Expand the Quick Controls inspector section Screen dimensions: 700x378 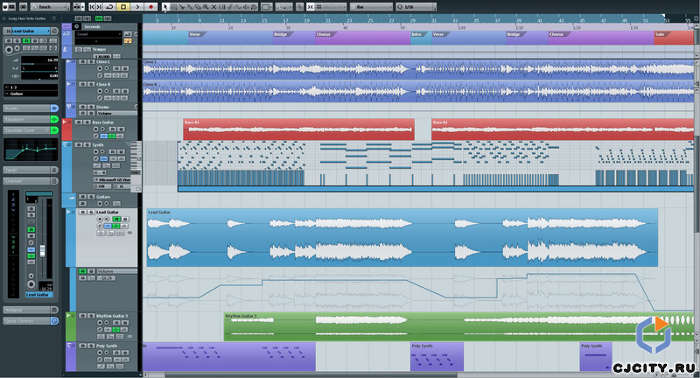tap(27, 321)
